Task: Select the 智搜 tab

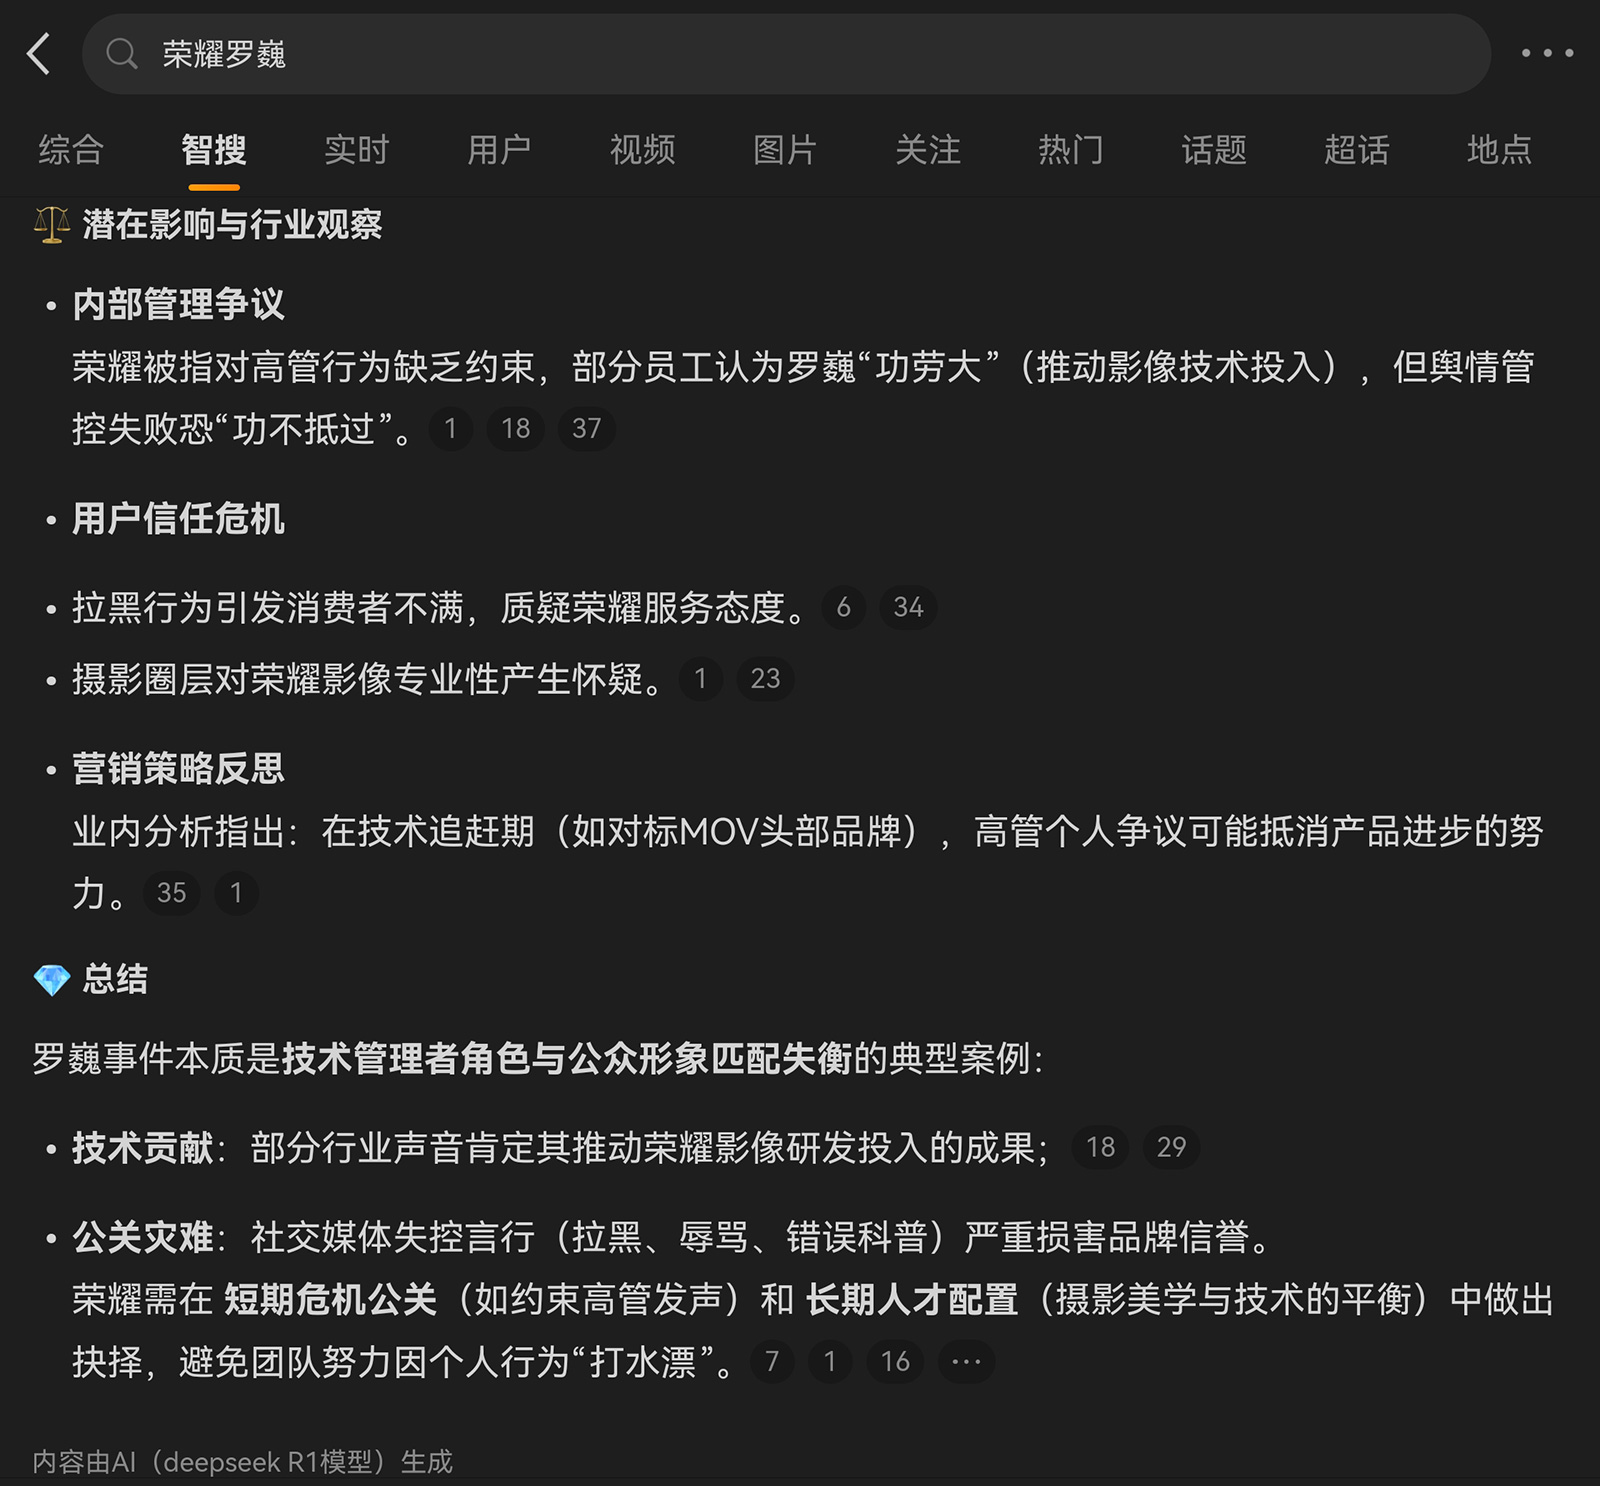Action: (214, 150)
